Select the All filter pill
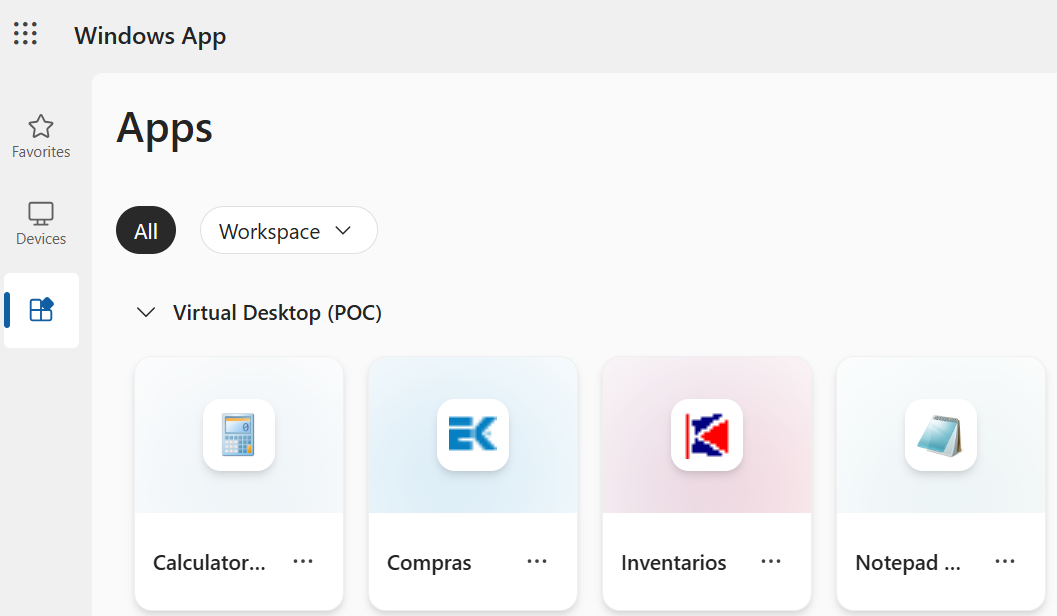 tap(146, 230)
